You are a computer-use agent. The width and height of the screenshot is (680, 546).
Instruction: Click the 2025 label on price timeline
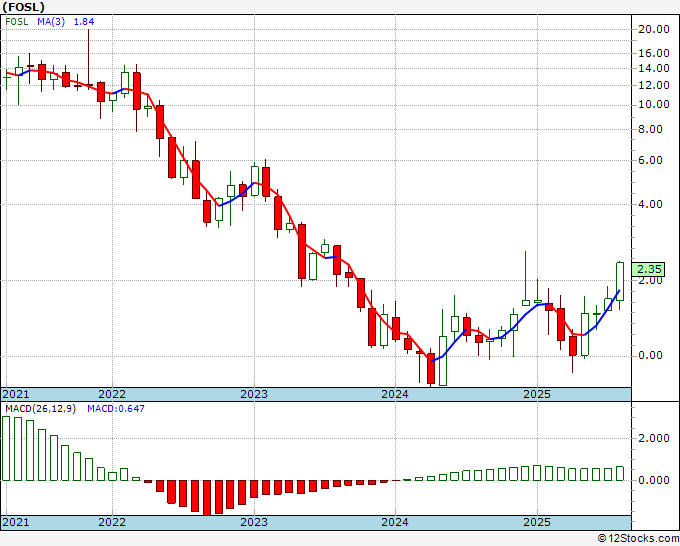coord(537,394)
